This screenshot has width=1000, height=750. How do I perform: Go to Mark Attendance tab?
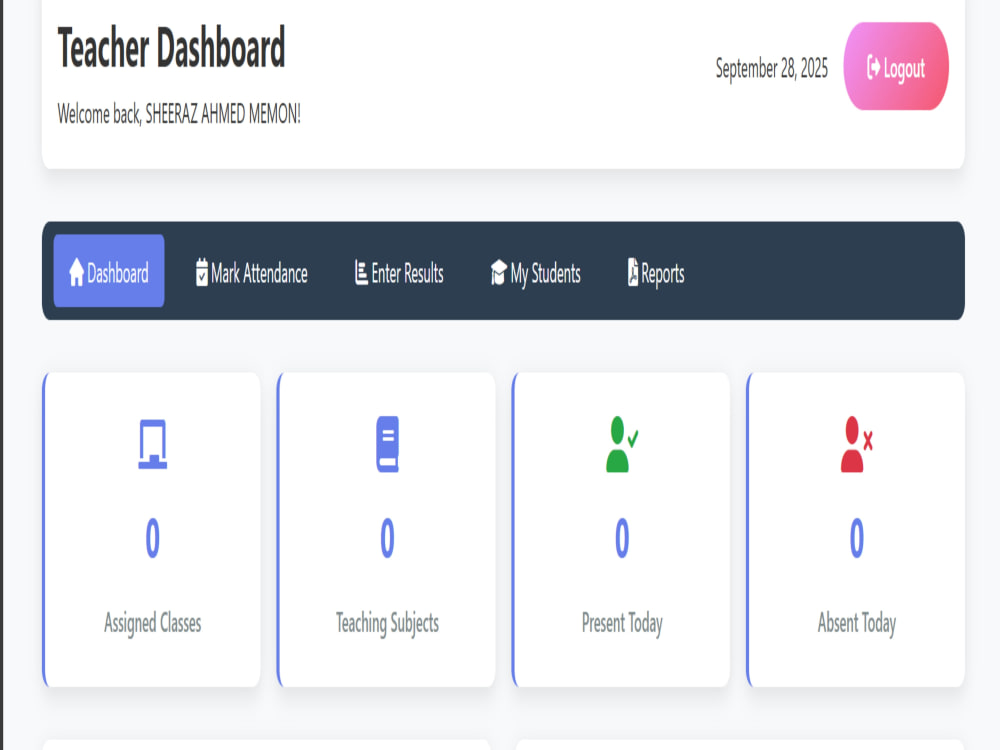251,272
